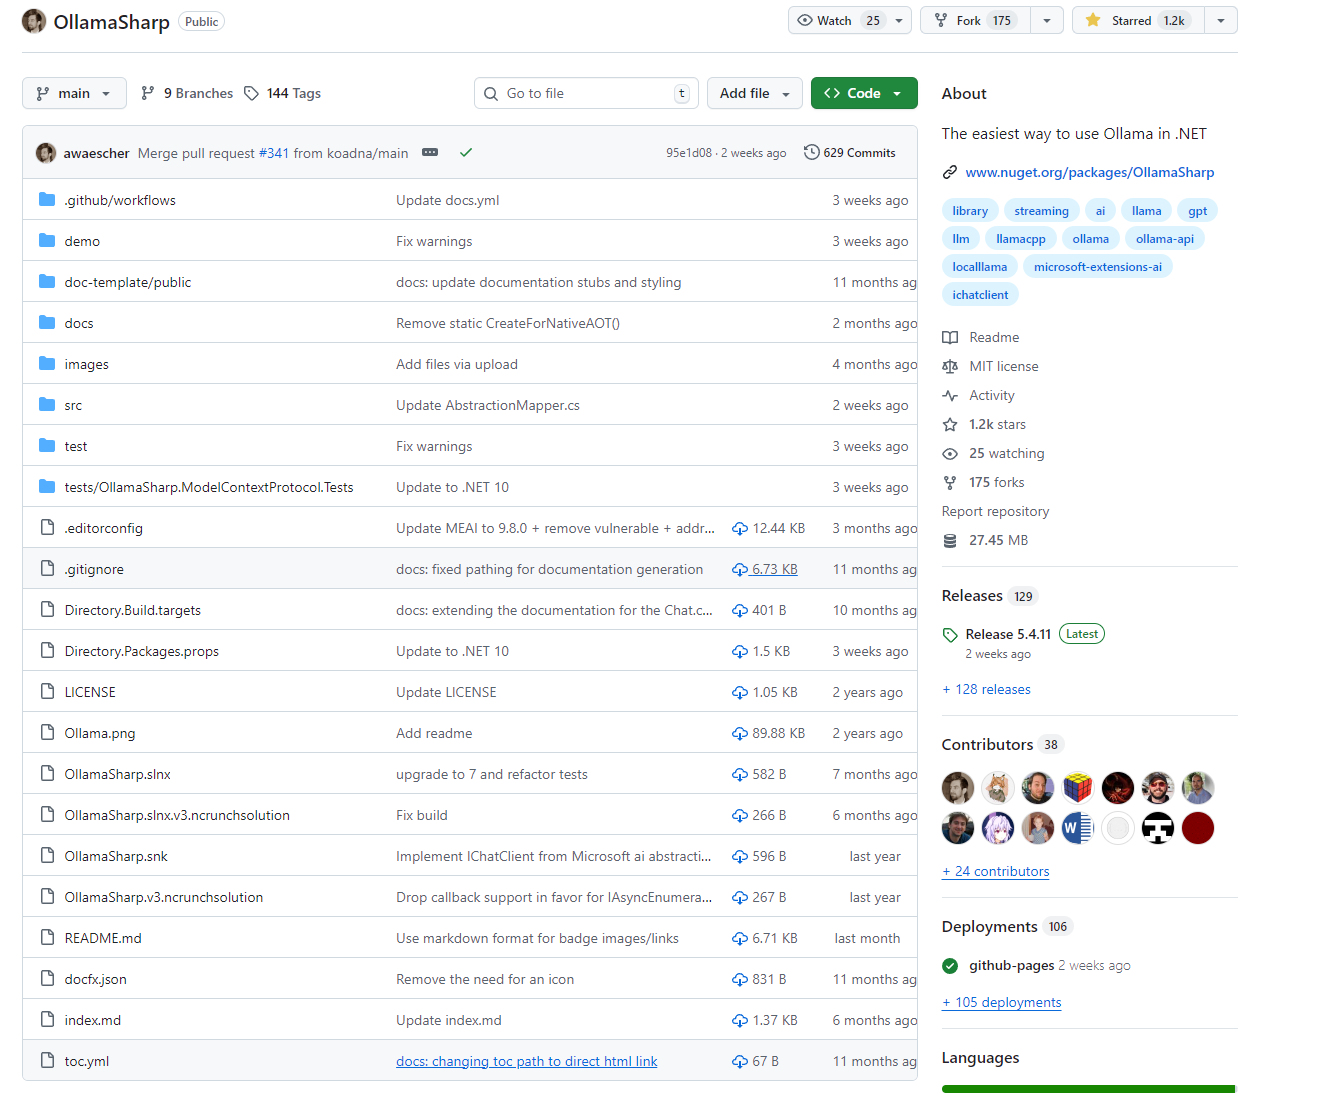This screenshot has height=1097, width=1318.
Task: Open the star lists dropdown arrow
Action: 1221,20
